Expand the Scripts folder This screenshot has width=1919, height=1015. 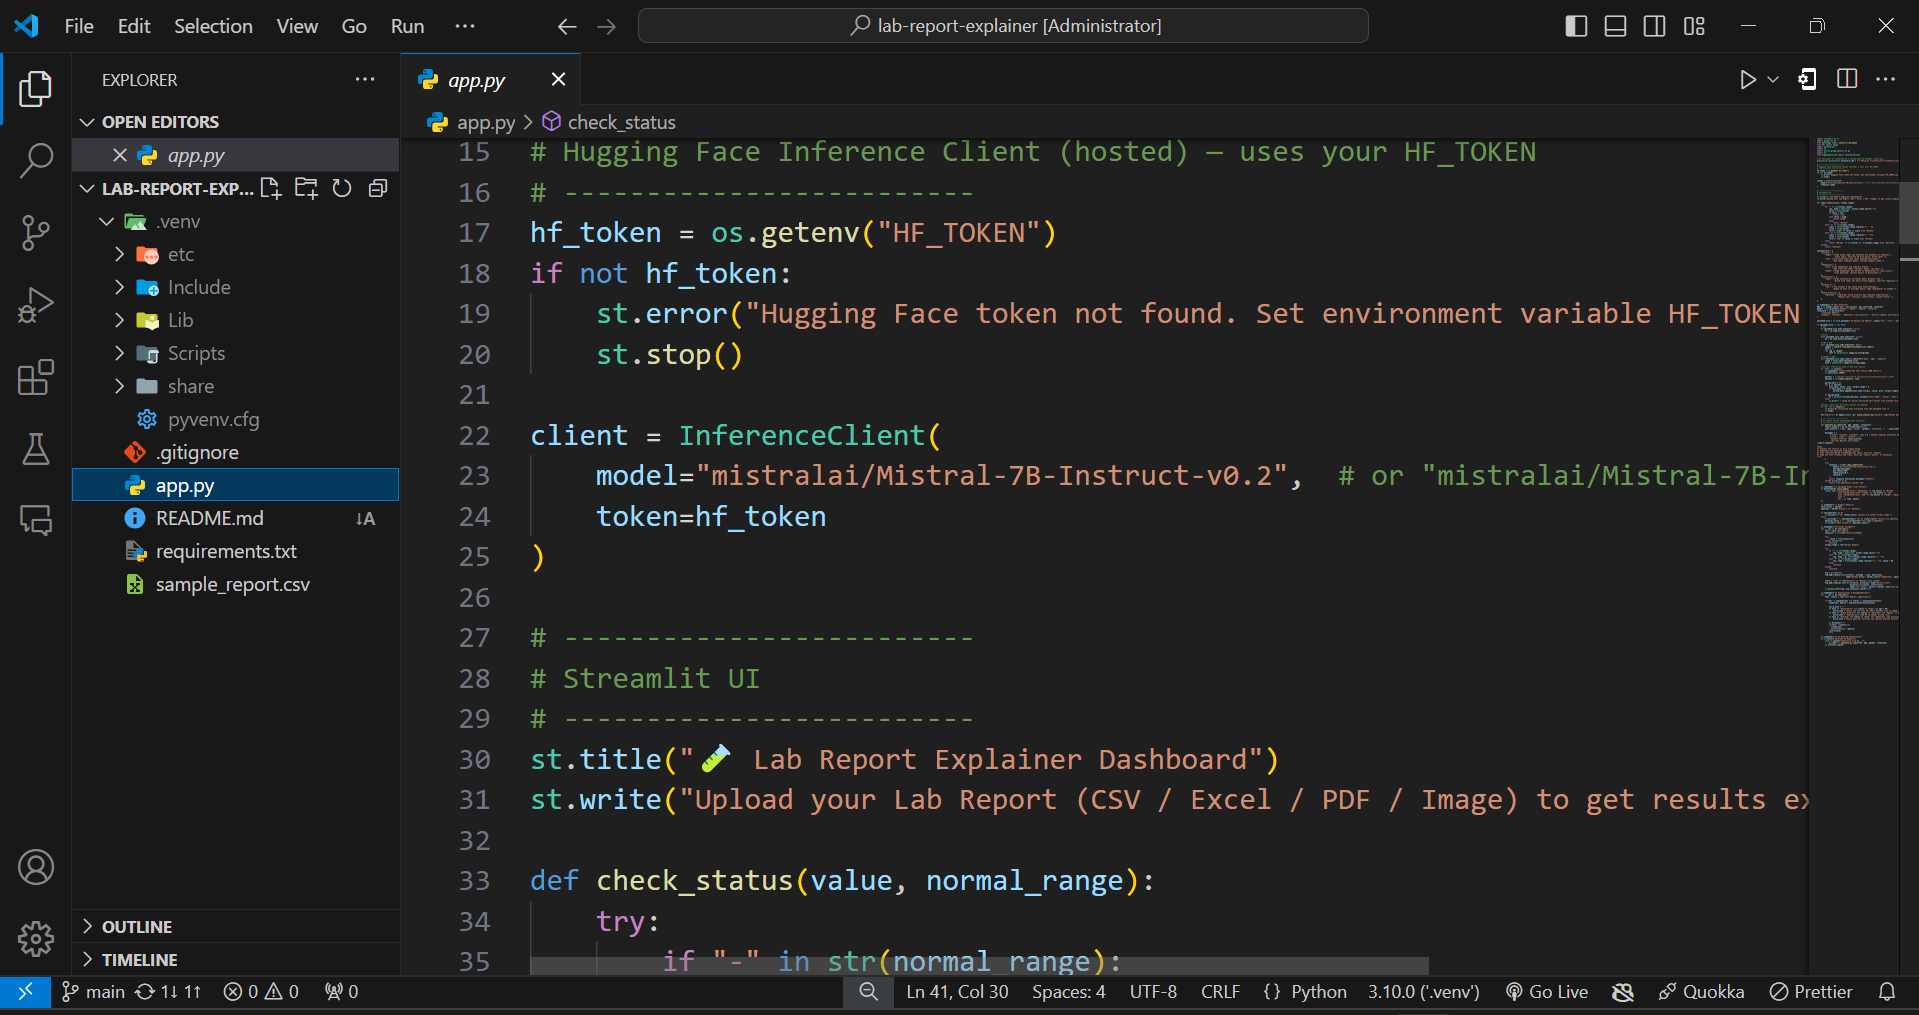pyautogui.click(x=196, y=353)
